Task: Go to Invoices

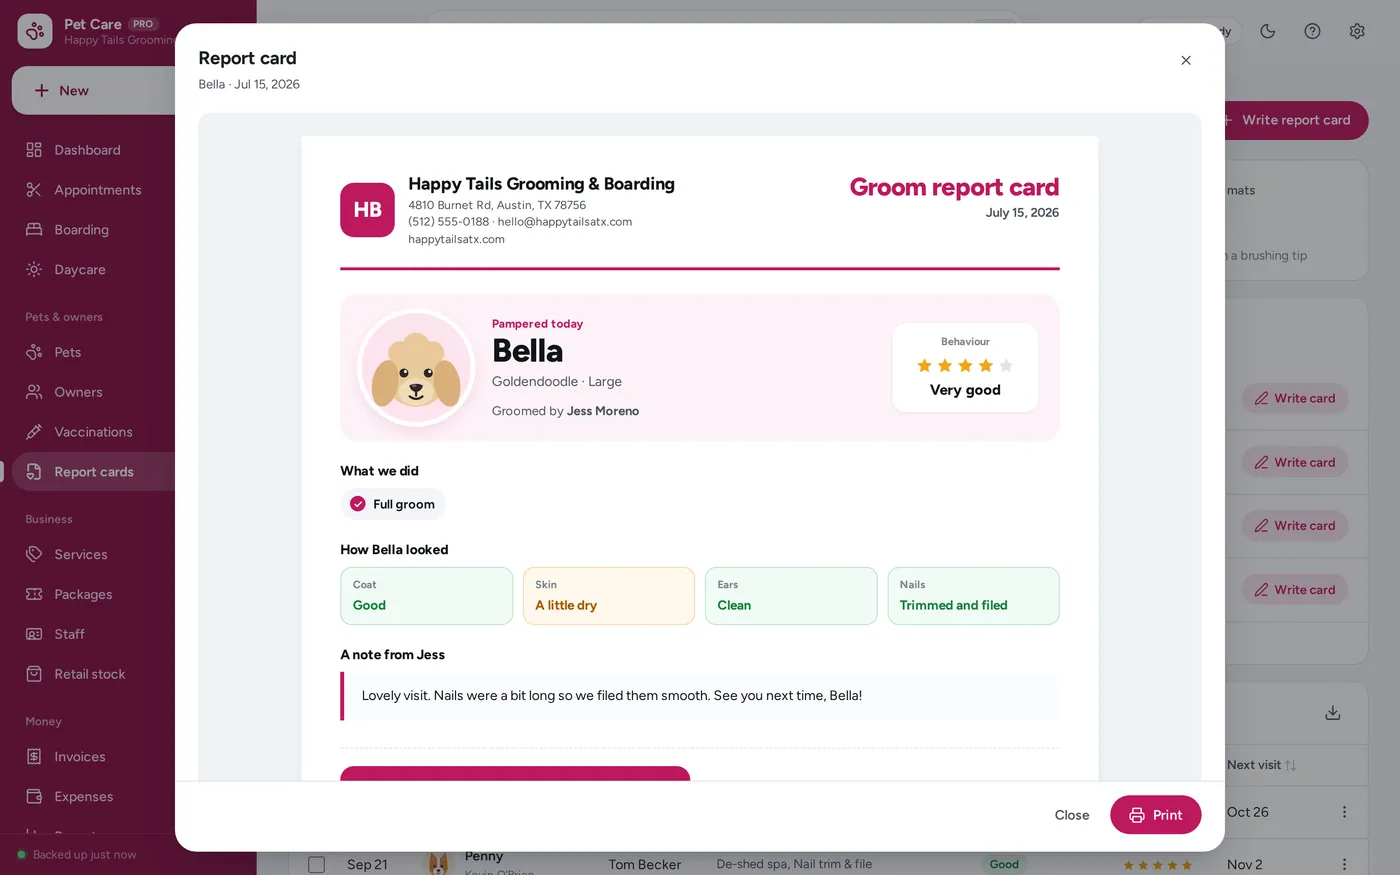Action: 79,757
